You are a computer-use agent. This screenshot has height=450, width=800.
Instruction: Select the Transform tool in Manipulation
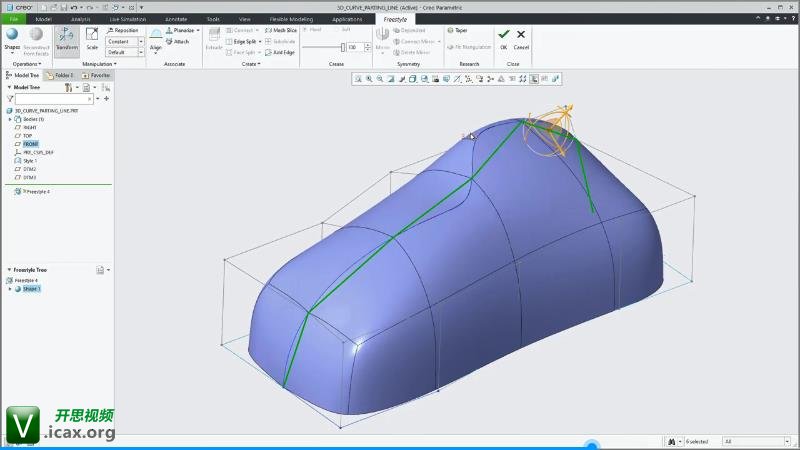tap(67, 38)
